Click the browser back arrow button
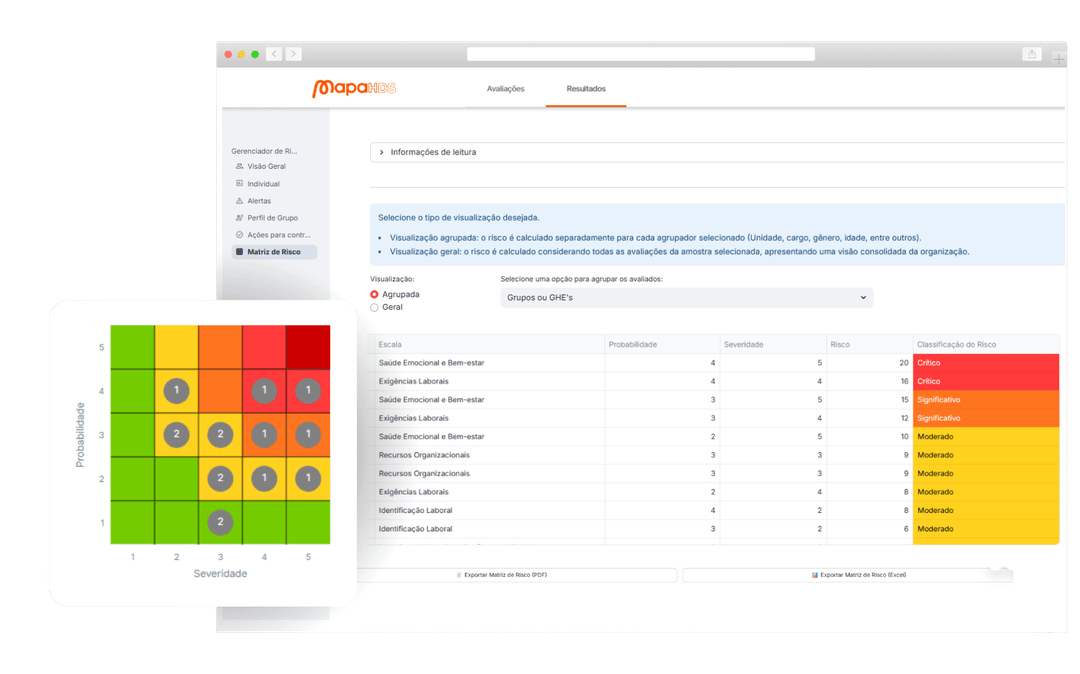The height and width of the screenshot is (674, 1080). coord(274,54)
